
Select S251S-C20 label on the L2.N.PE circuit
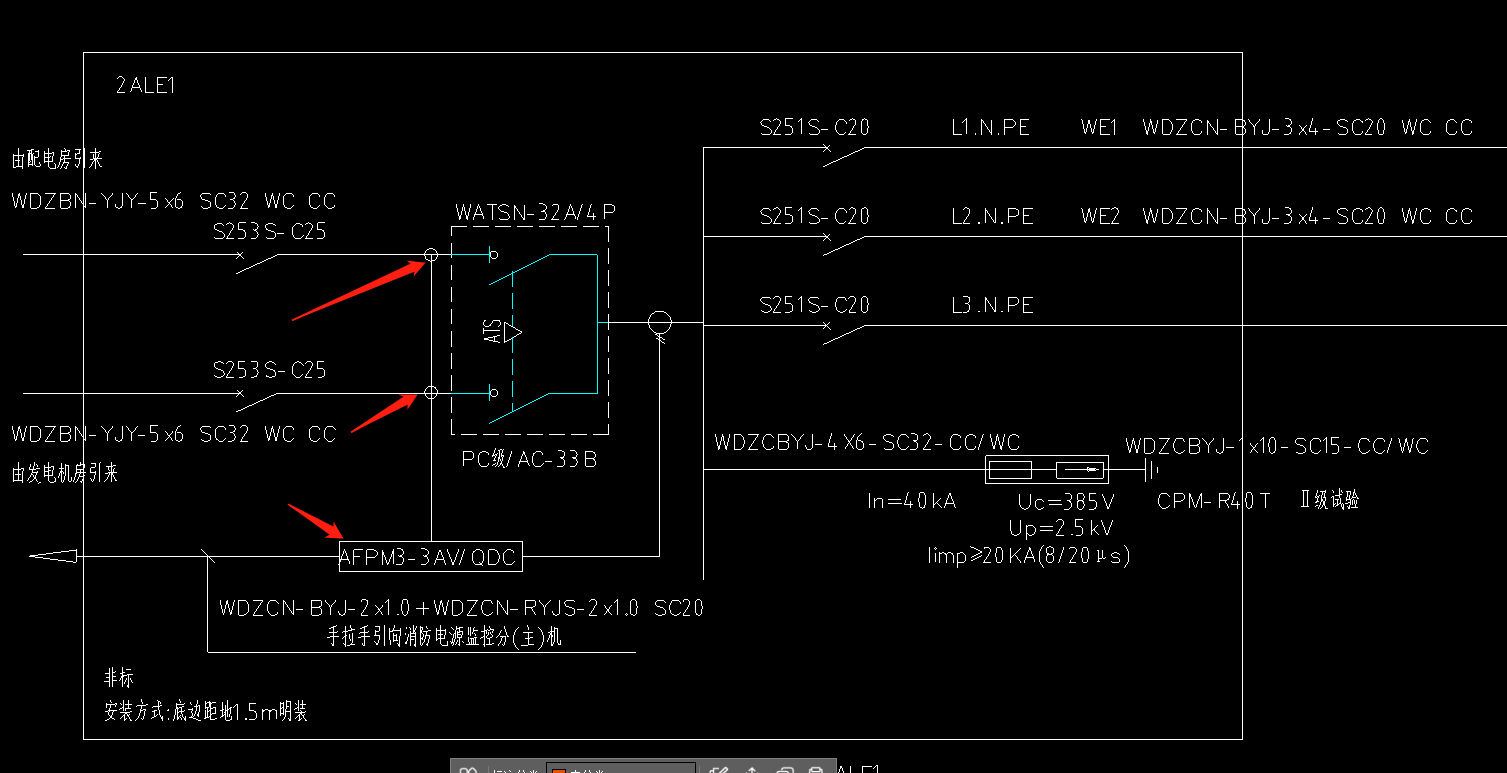[814, 216]
